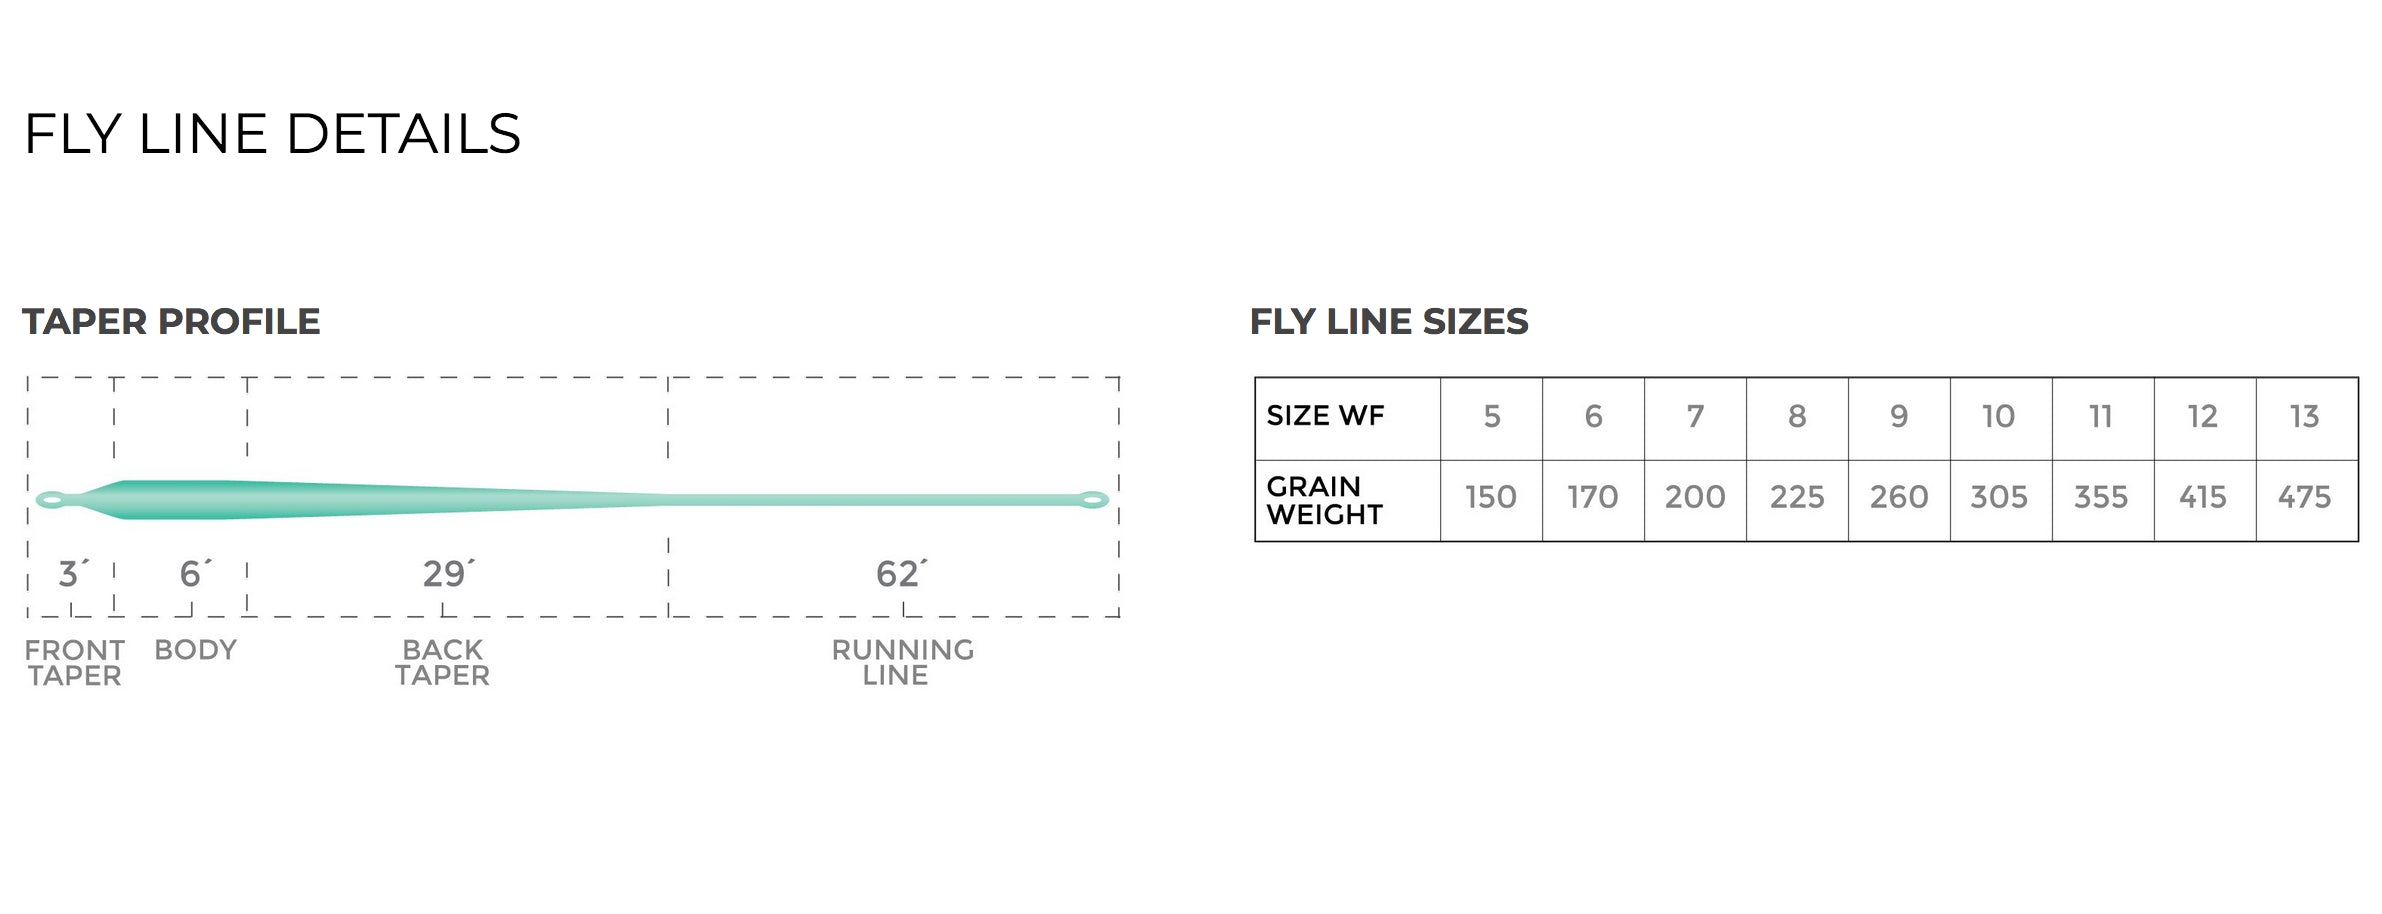Screen dimensions: 2382x914
Task: Click the 62′ running line length
Action: pyautogui.click(x=900, y=574)
